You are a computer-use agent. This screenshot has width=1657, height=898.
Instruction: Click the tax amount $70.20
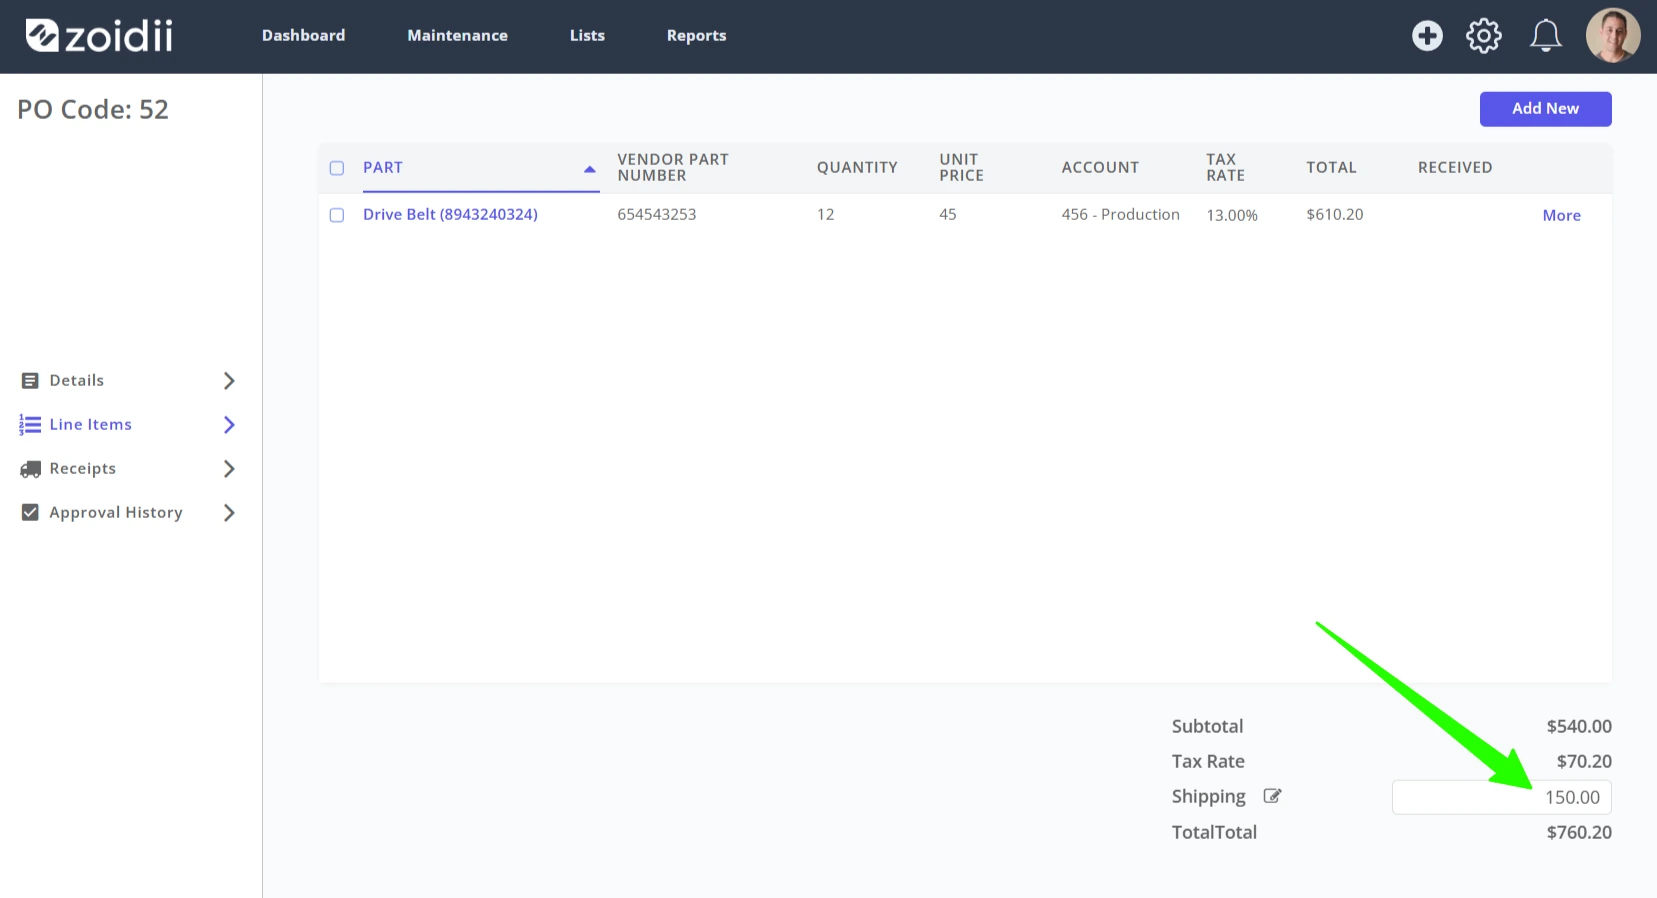coord(1584,761)
